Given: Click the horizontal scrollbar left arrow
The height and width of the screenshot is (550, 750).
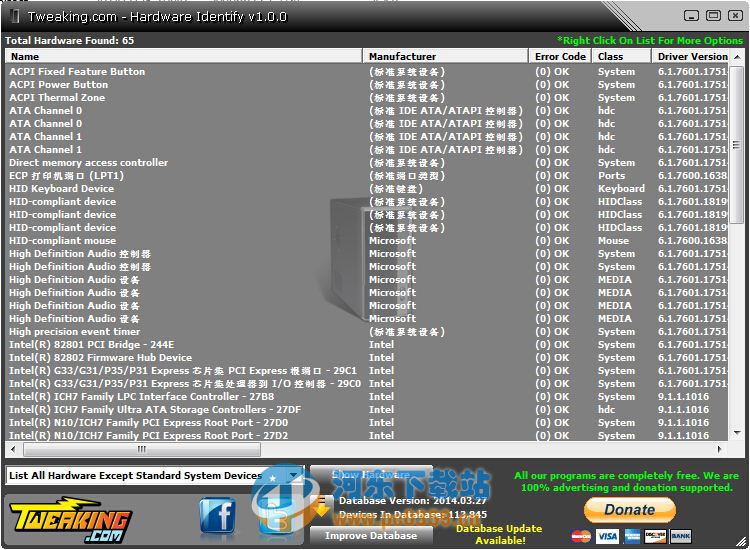Looking at the screenshot, I should 13,449.
